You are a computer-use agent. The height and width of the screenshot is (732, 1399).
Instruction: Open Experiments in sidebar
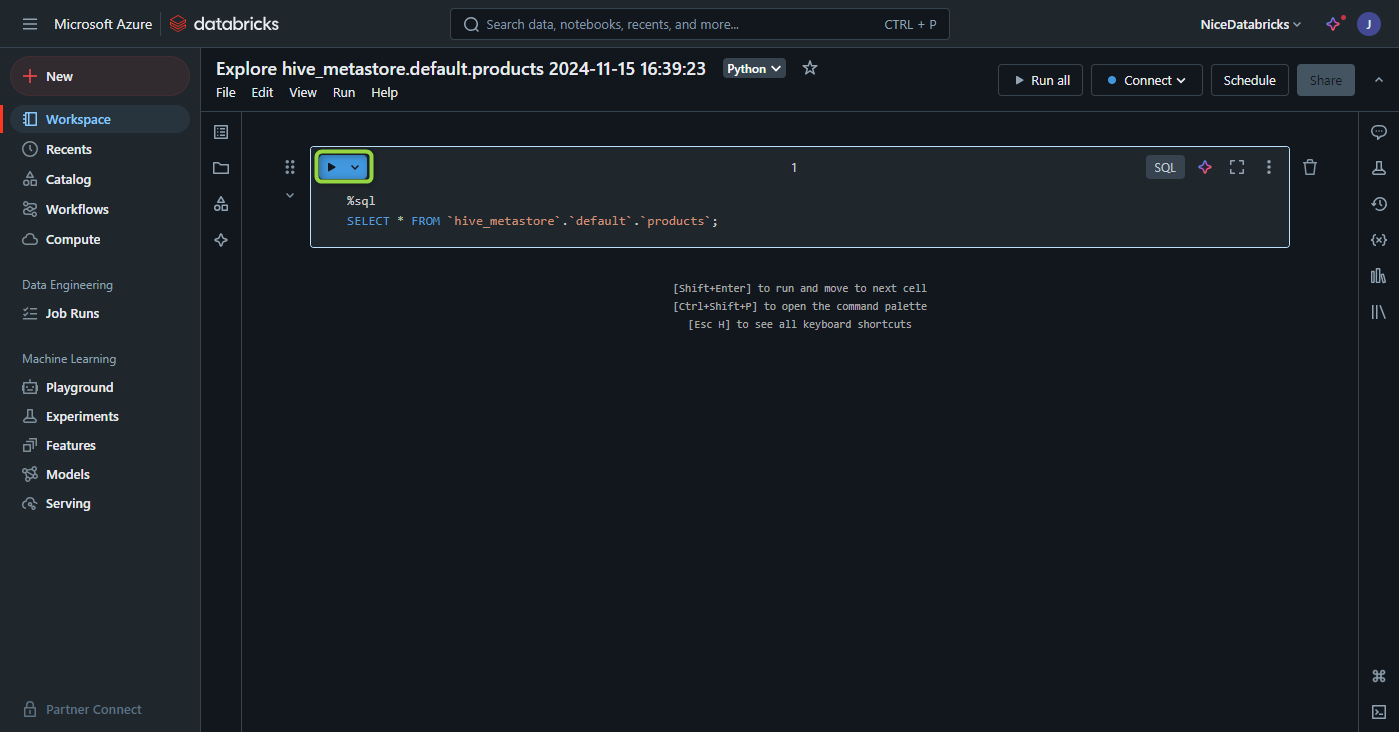(100, 416)
